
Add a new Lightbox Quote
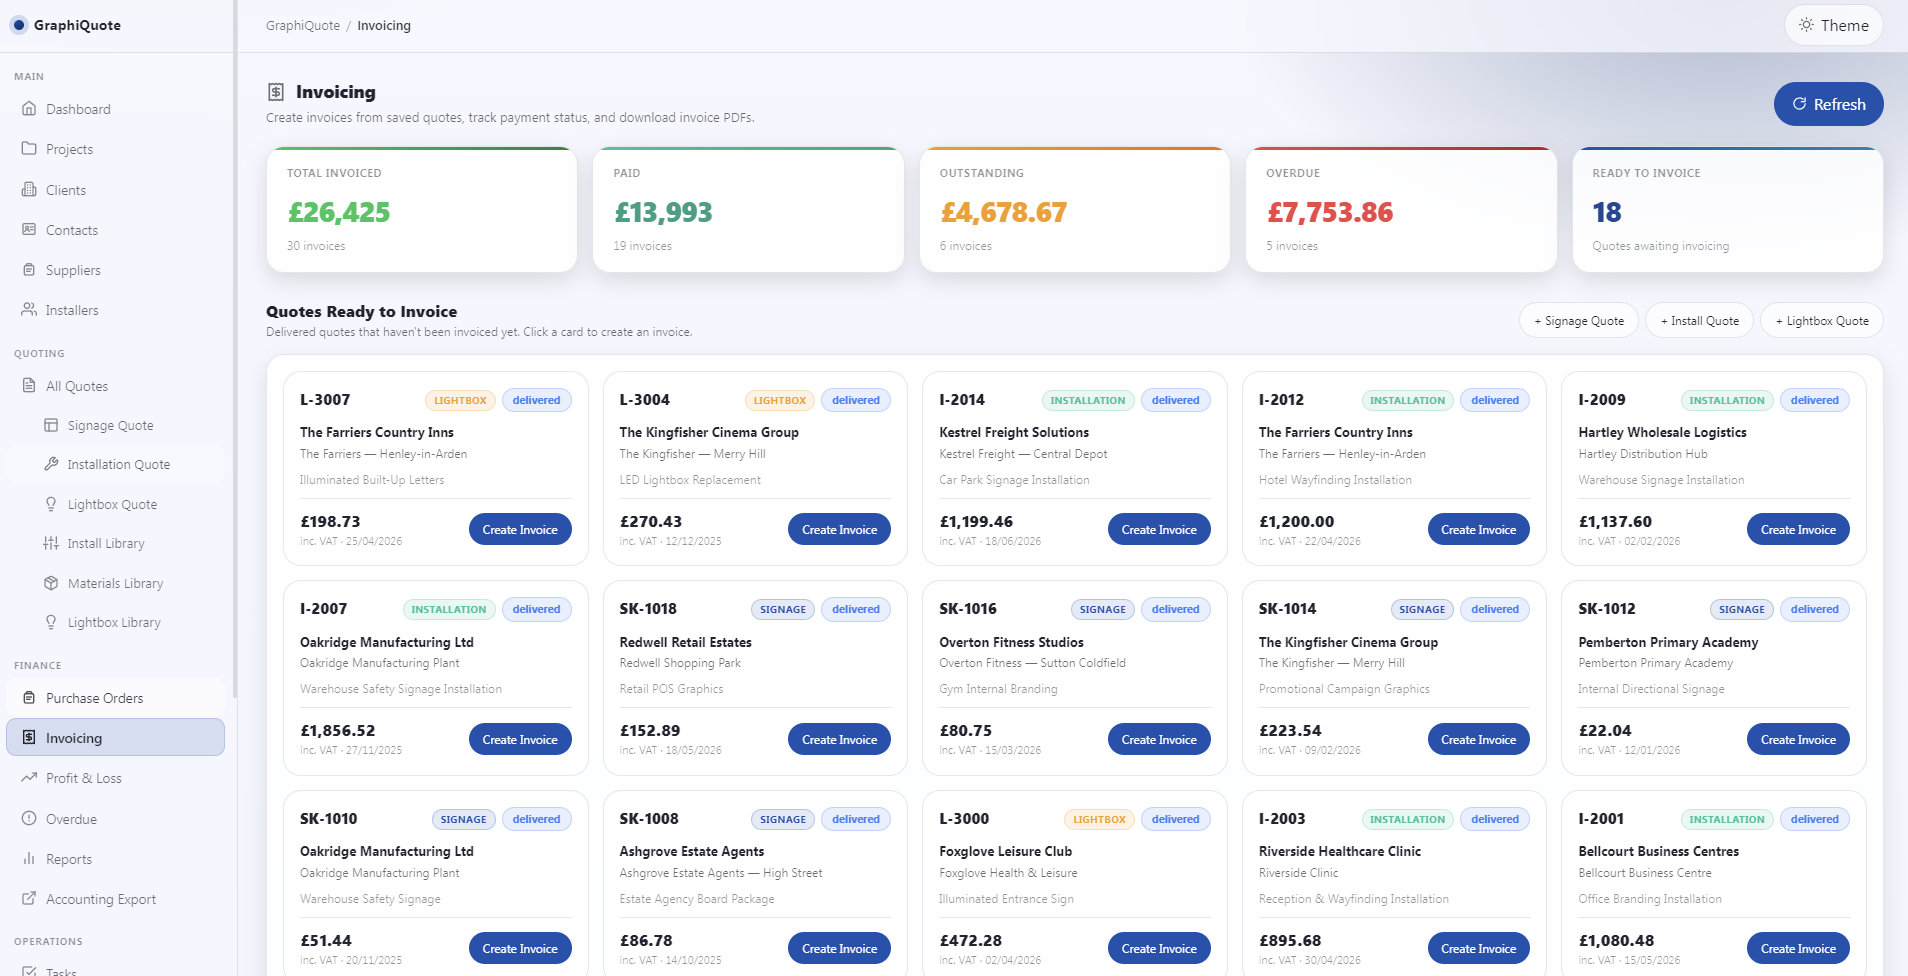pos(1822,321)
